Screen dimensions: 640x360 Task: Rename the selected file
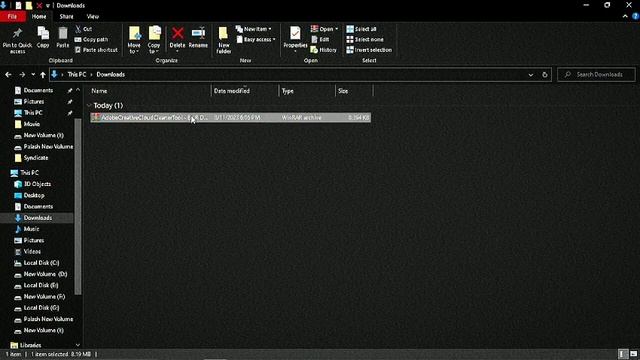(x=198, y=38)
